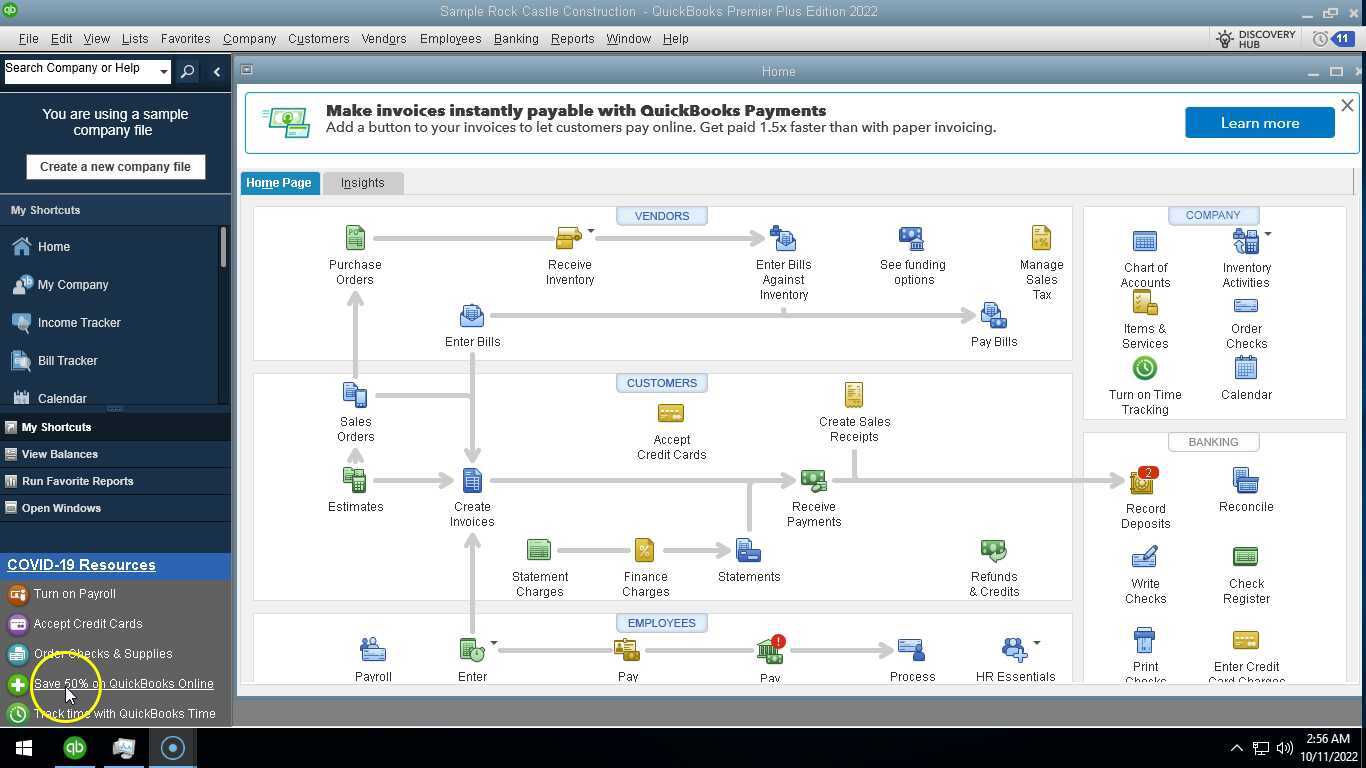The height and width of the screenshot is (768, 1366).
Task: Open Windows Start menu
Action: point(24,748)
